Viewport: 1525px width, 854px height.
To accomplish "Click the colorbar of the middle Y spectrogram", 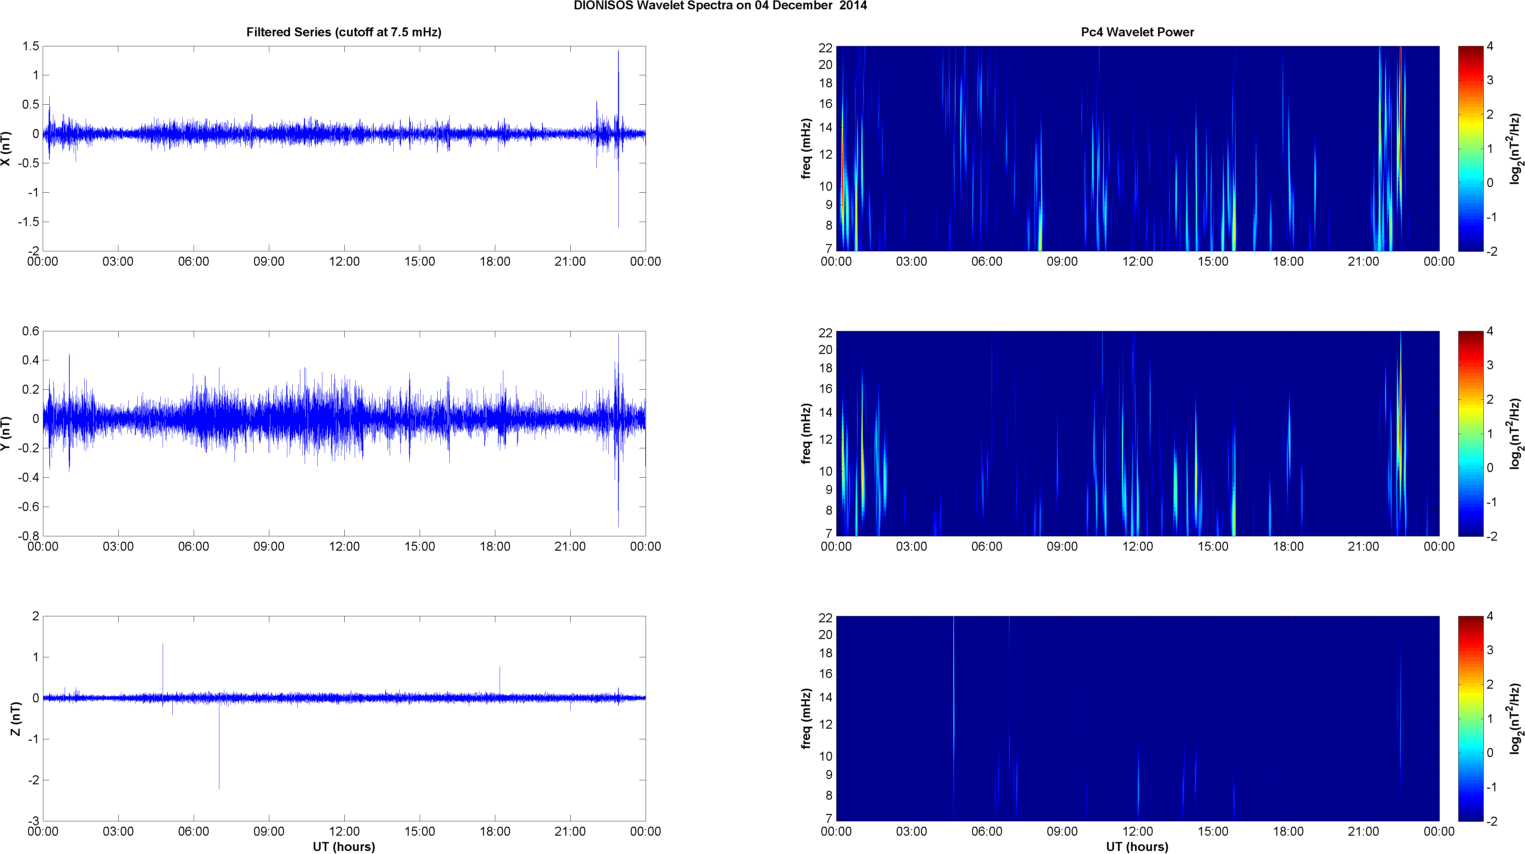I will pos(1469,433).
